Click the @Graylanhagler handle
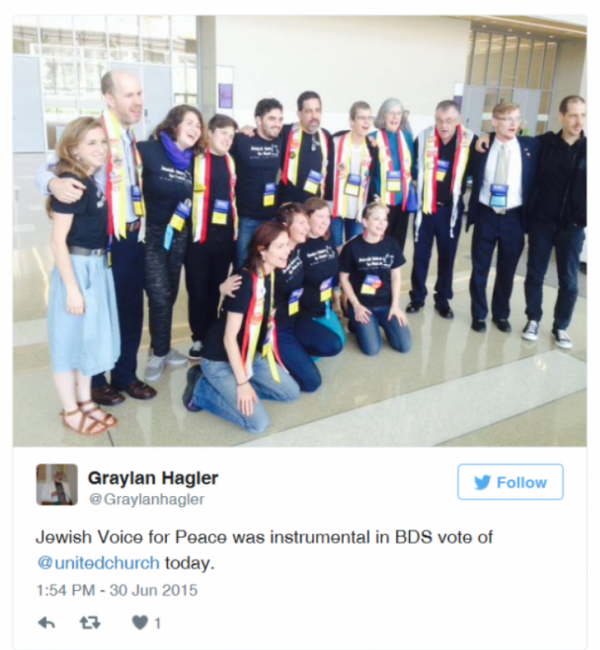 pyautogui.click(x=146, y=499)
